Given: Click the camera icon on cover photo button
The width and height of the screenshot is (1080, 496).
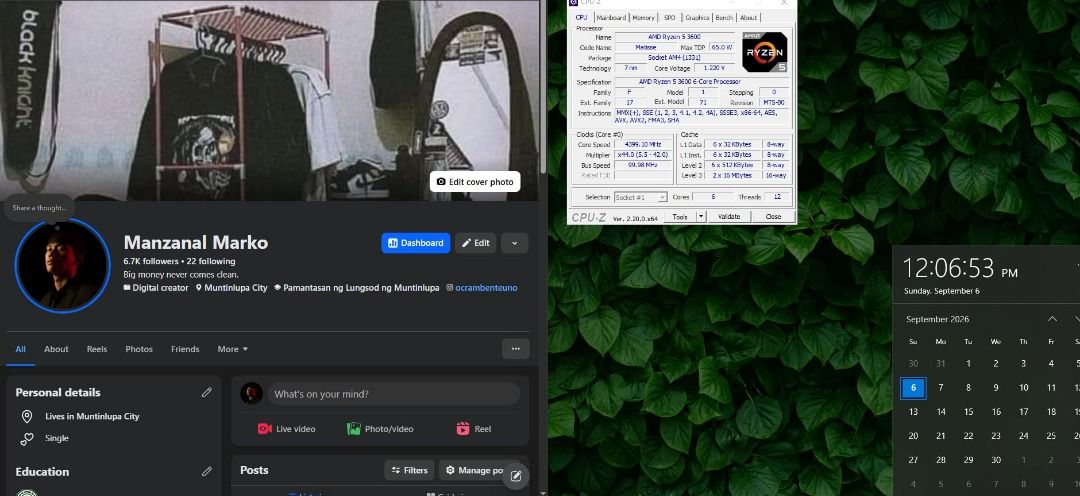Looking at the screenshot, I should pos(442,182).
